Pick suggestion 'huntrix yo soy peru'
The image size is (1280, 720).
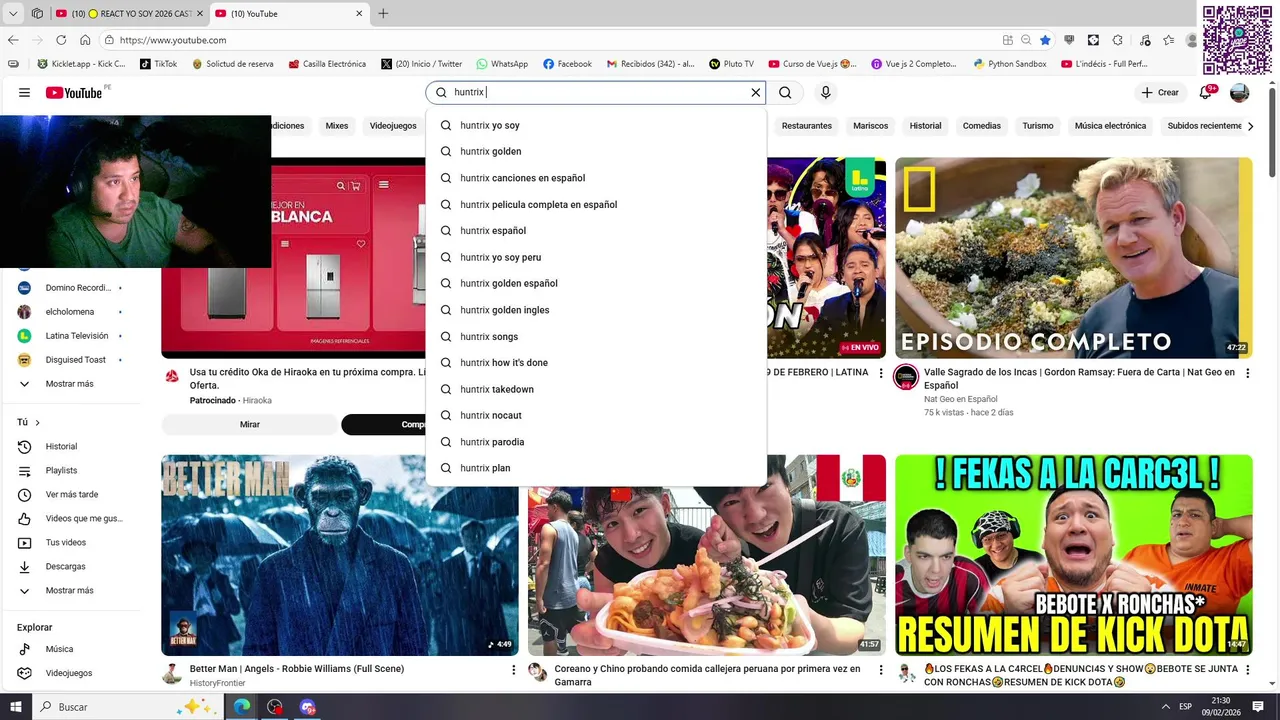click(596, 257)
